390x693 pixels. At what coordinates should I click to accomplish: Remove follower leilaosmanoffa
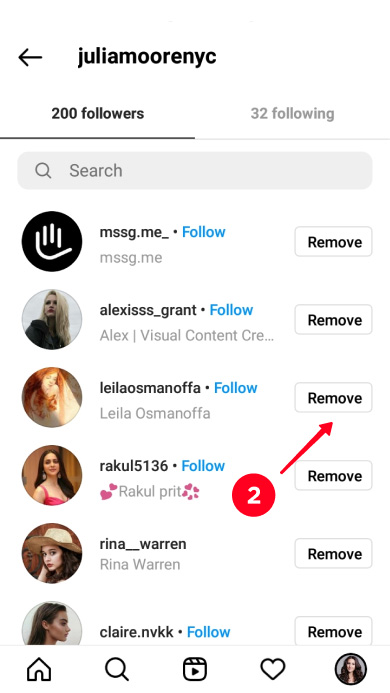click(x=333, y=398)
